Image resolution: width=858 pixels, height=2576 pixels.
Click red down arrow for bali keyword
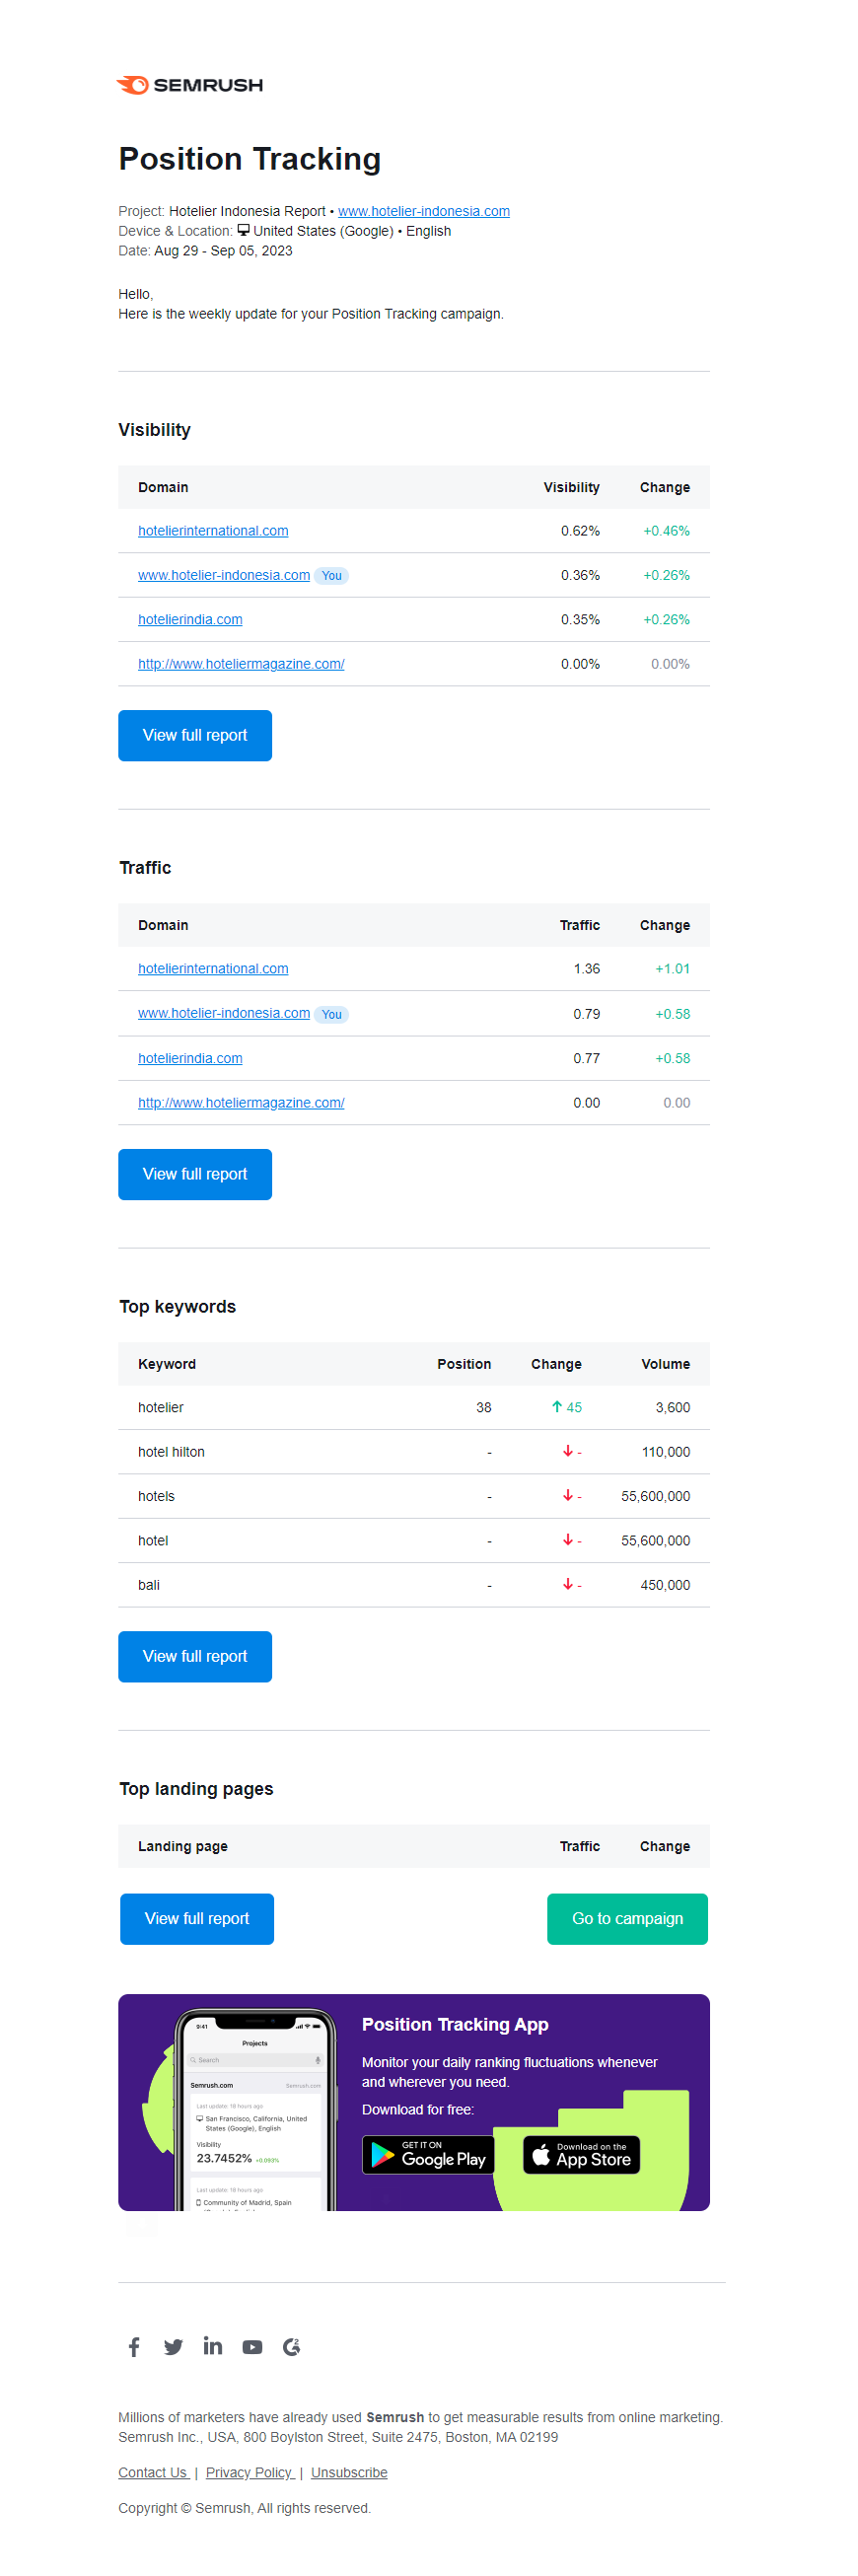click(567, 1584)
